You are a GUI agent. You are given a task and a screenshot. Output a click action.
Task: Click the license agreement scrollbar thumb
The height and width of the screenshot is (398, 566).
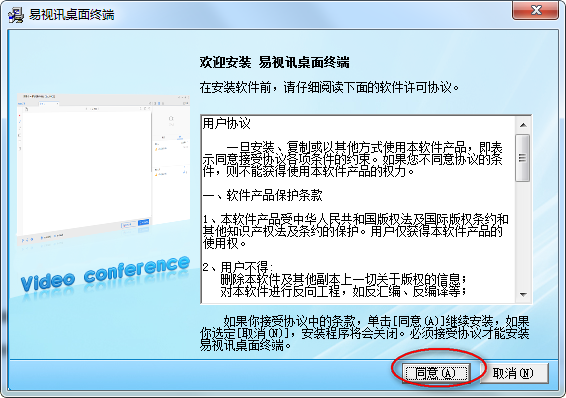pos(523,158)
